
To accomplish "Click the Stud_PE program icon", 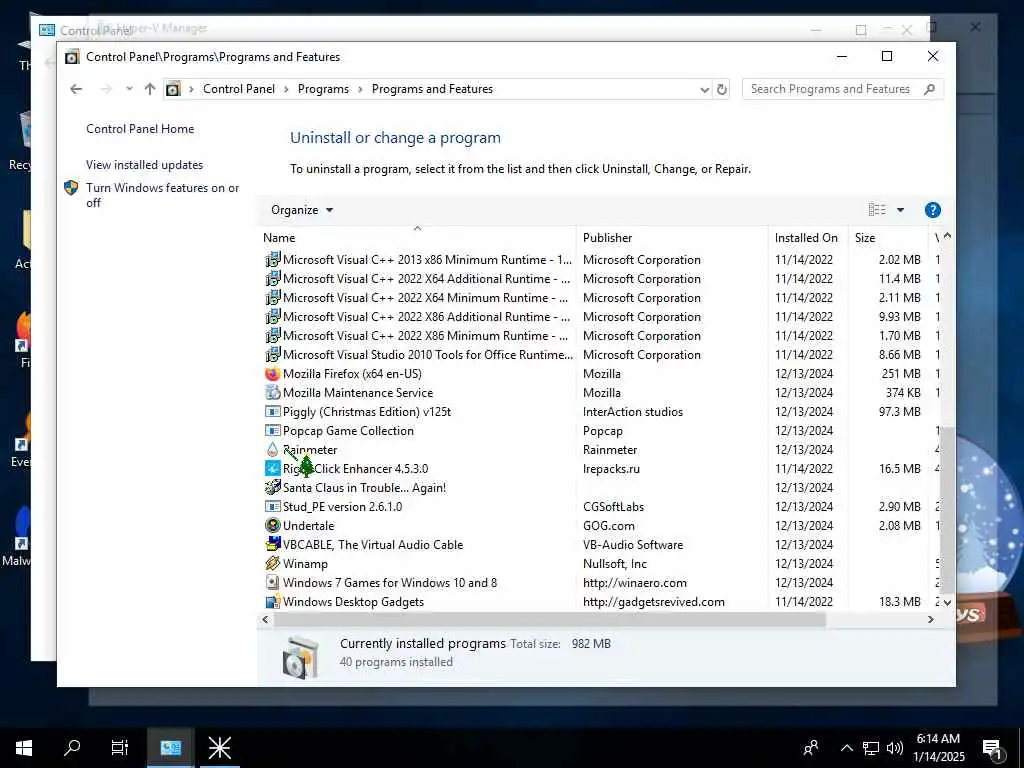I will 272,507.
